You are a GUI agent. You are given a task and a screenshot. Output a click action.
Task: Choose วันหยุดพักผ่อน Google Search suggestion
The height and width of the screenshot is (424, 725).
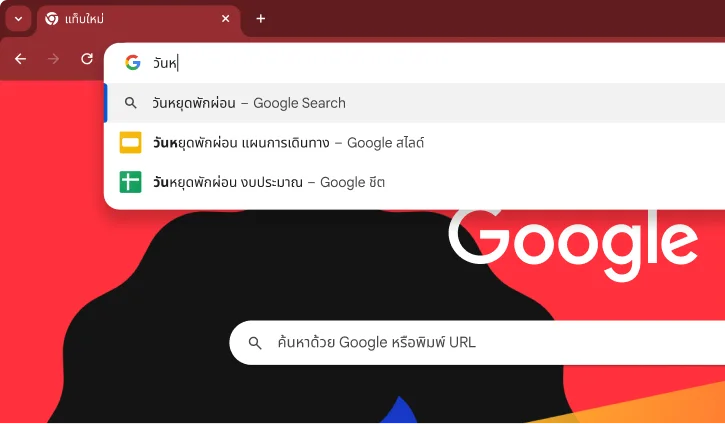[415, 103]
